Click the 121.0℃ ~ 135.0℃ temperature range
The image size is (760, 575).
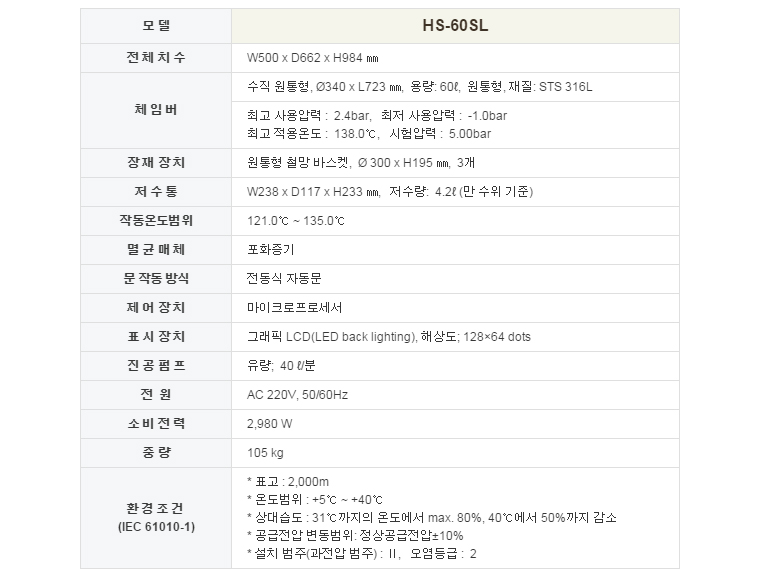click(296, 221)
